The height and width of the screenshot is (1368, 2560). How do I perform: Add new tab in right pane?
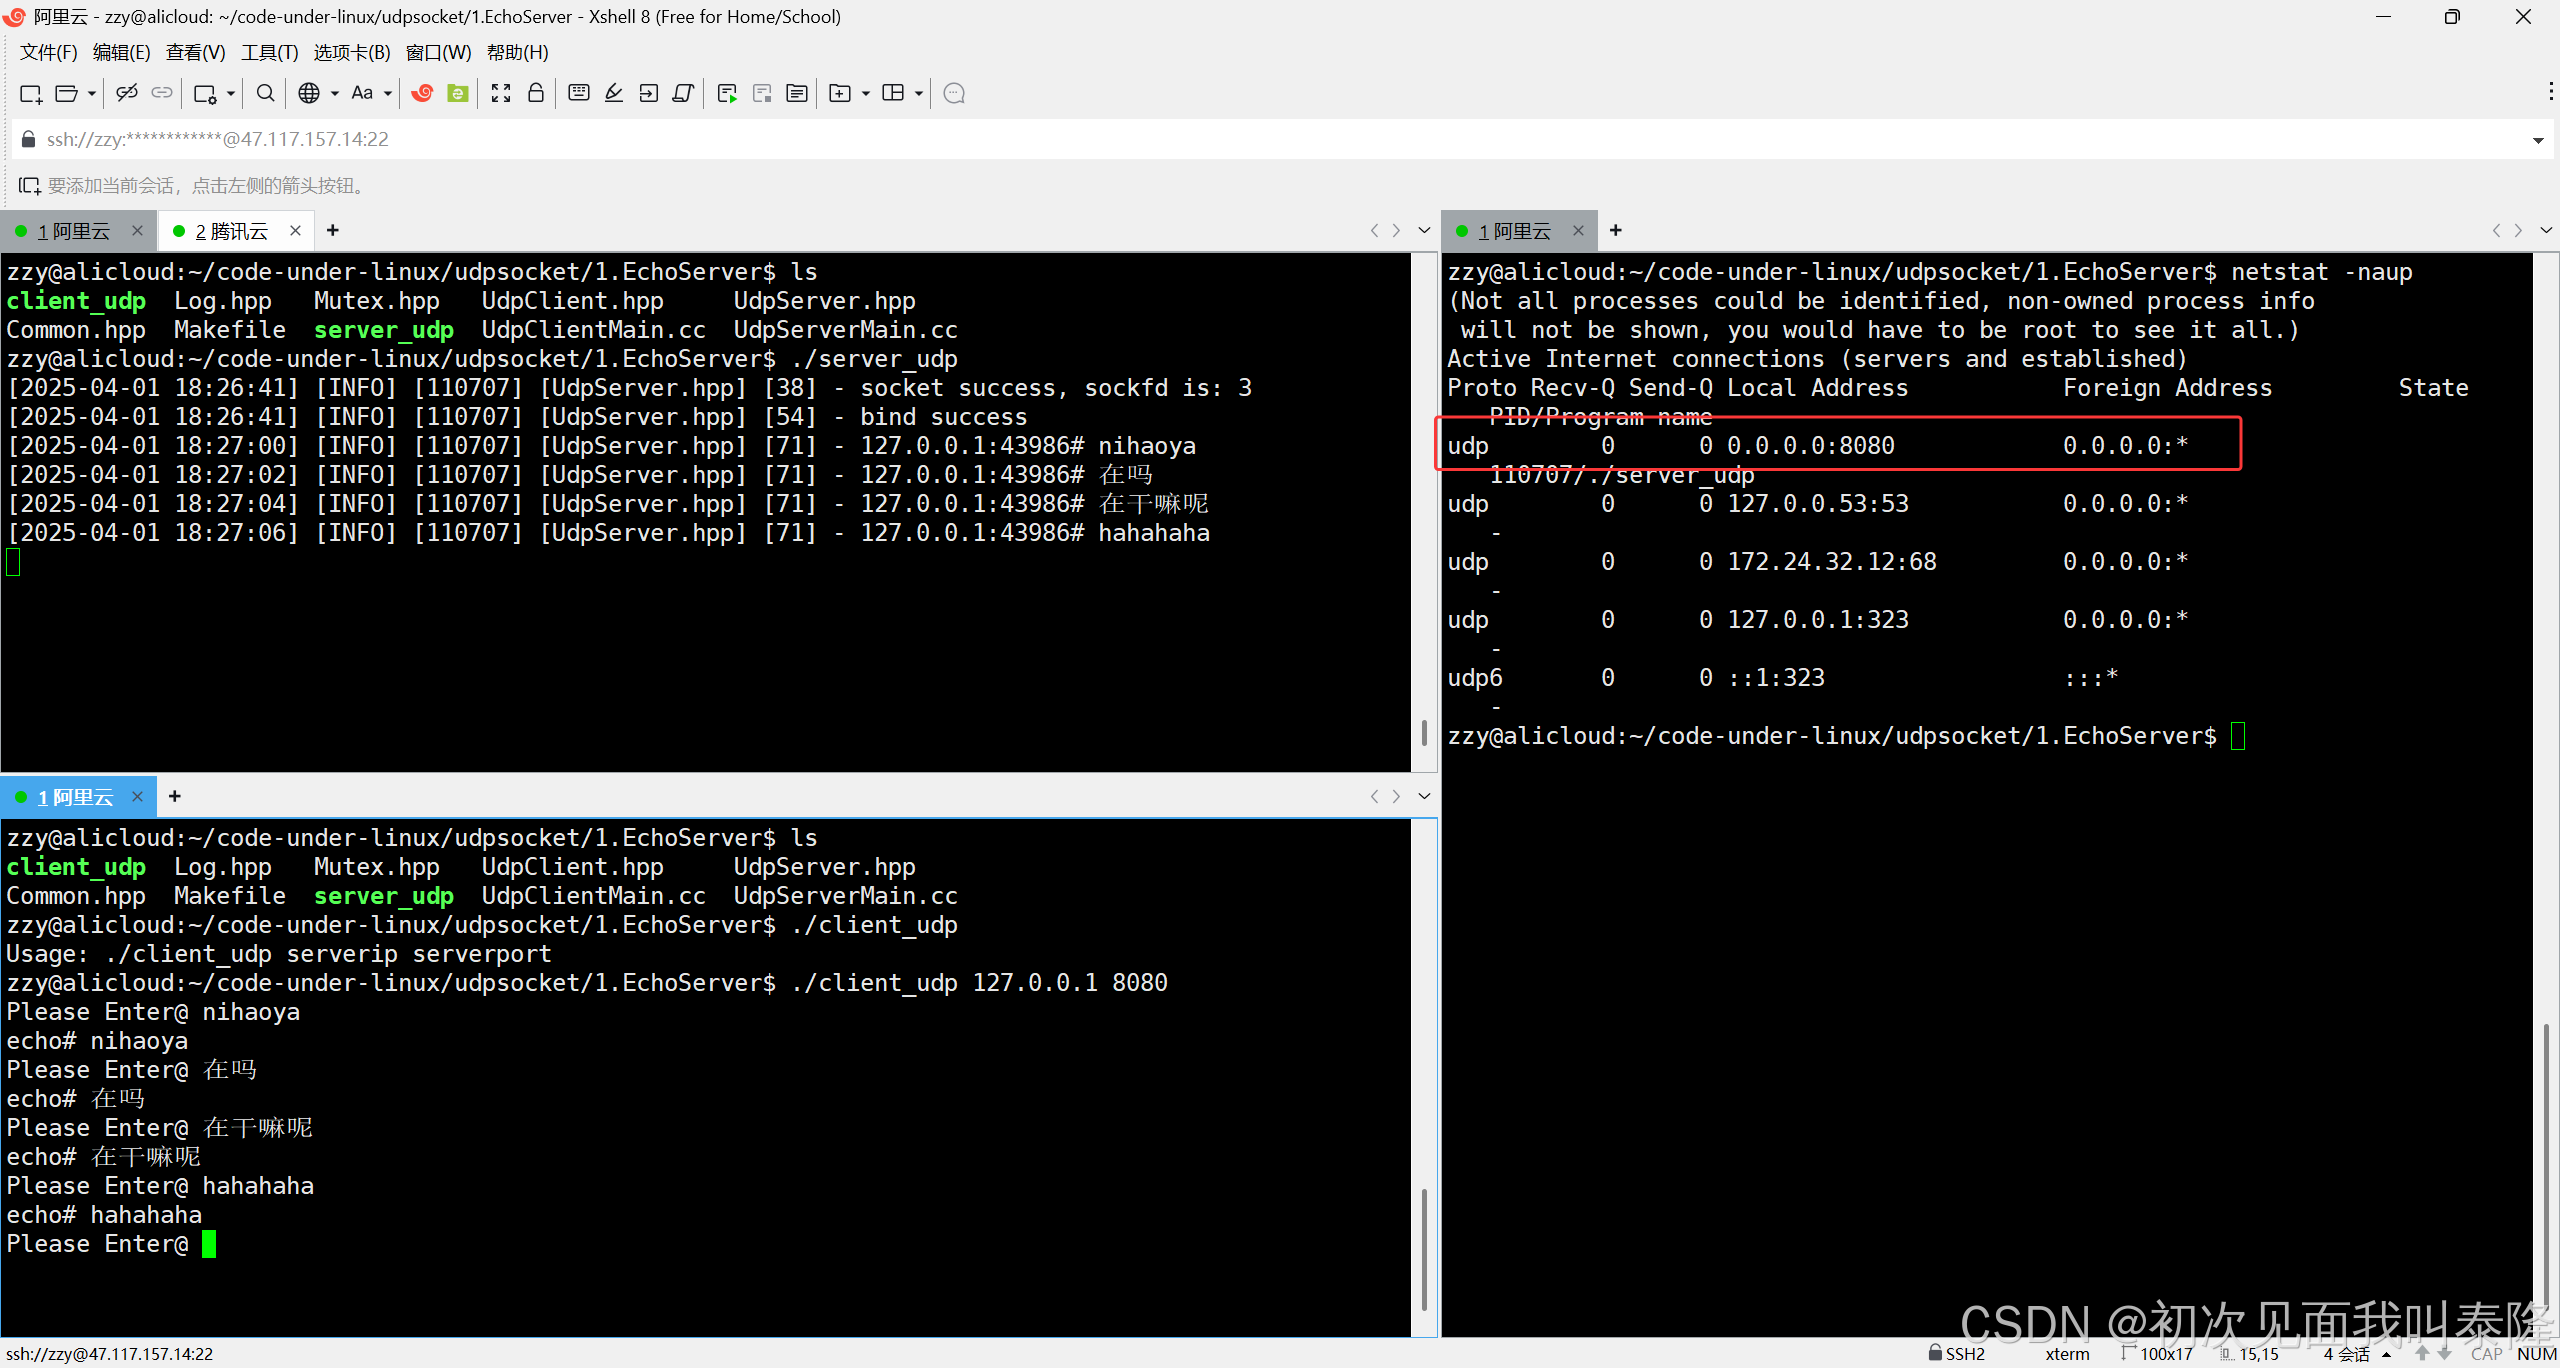tap(1615, 231)
